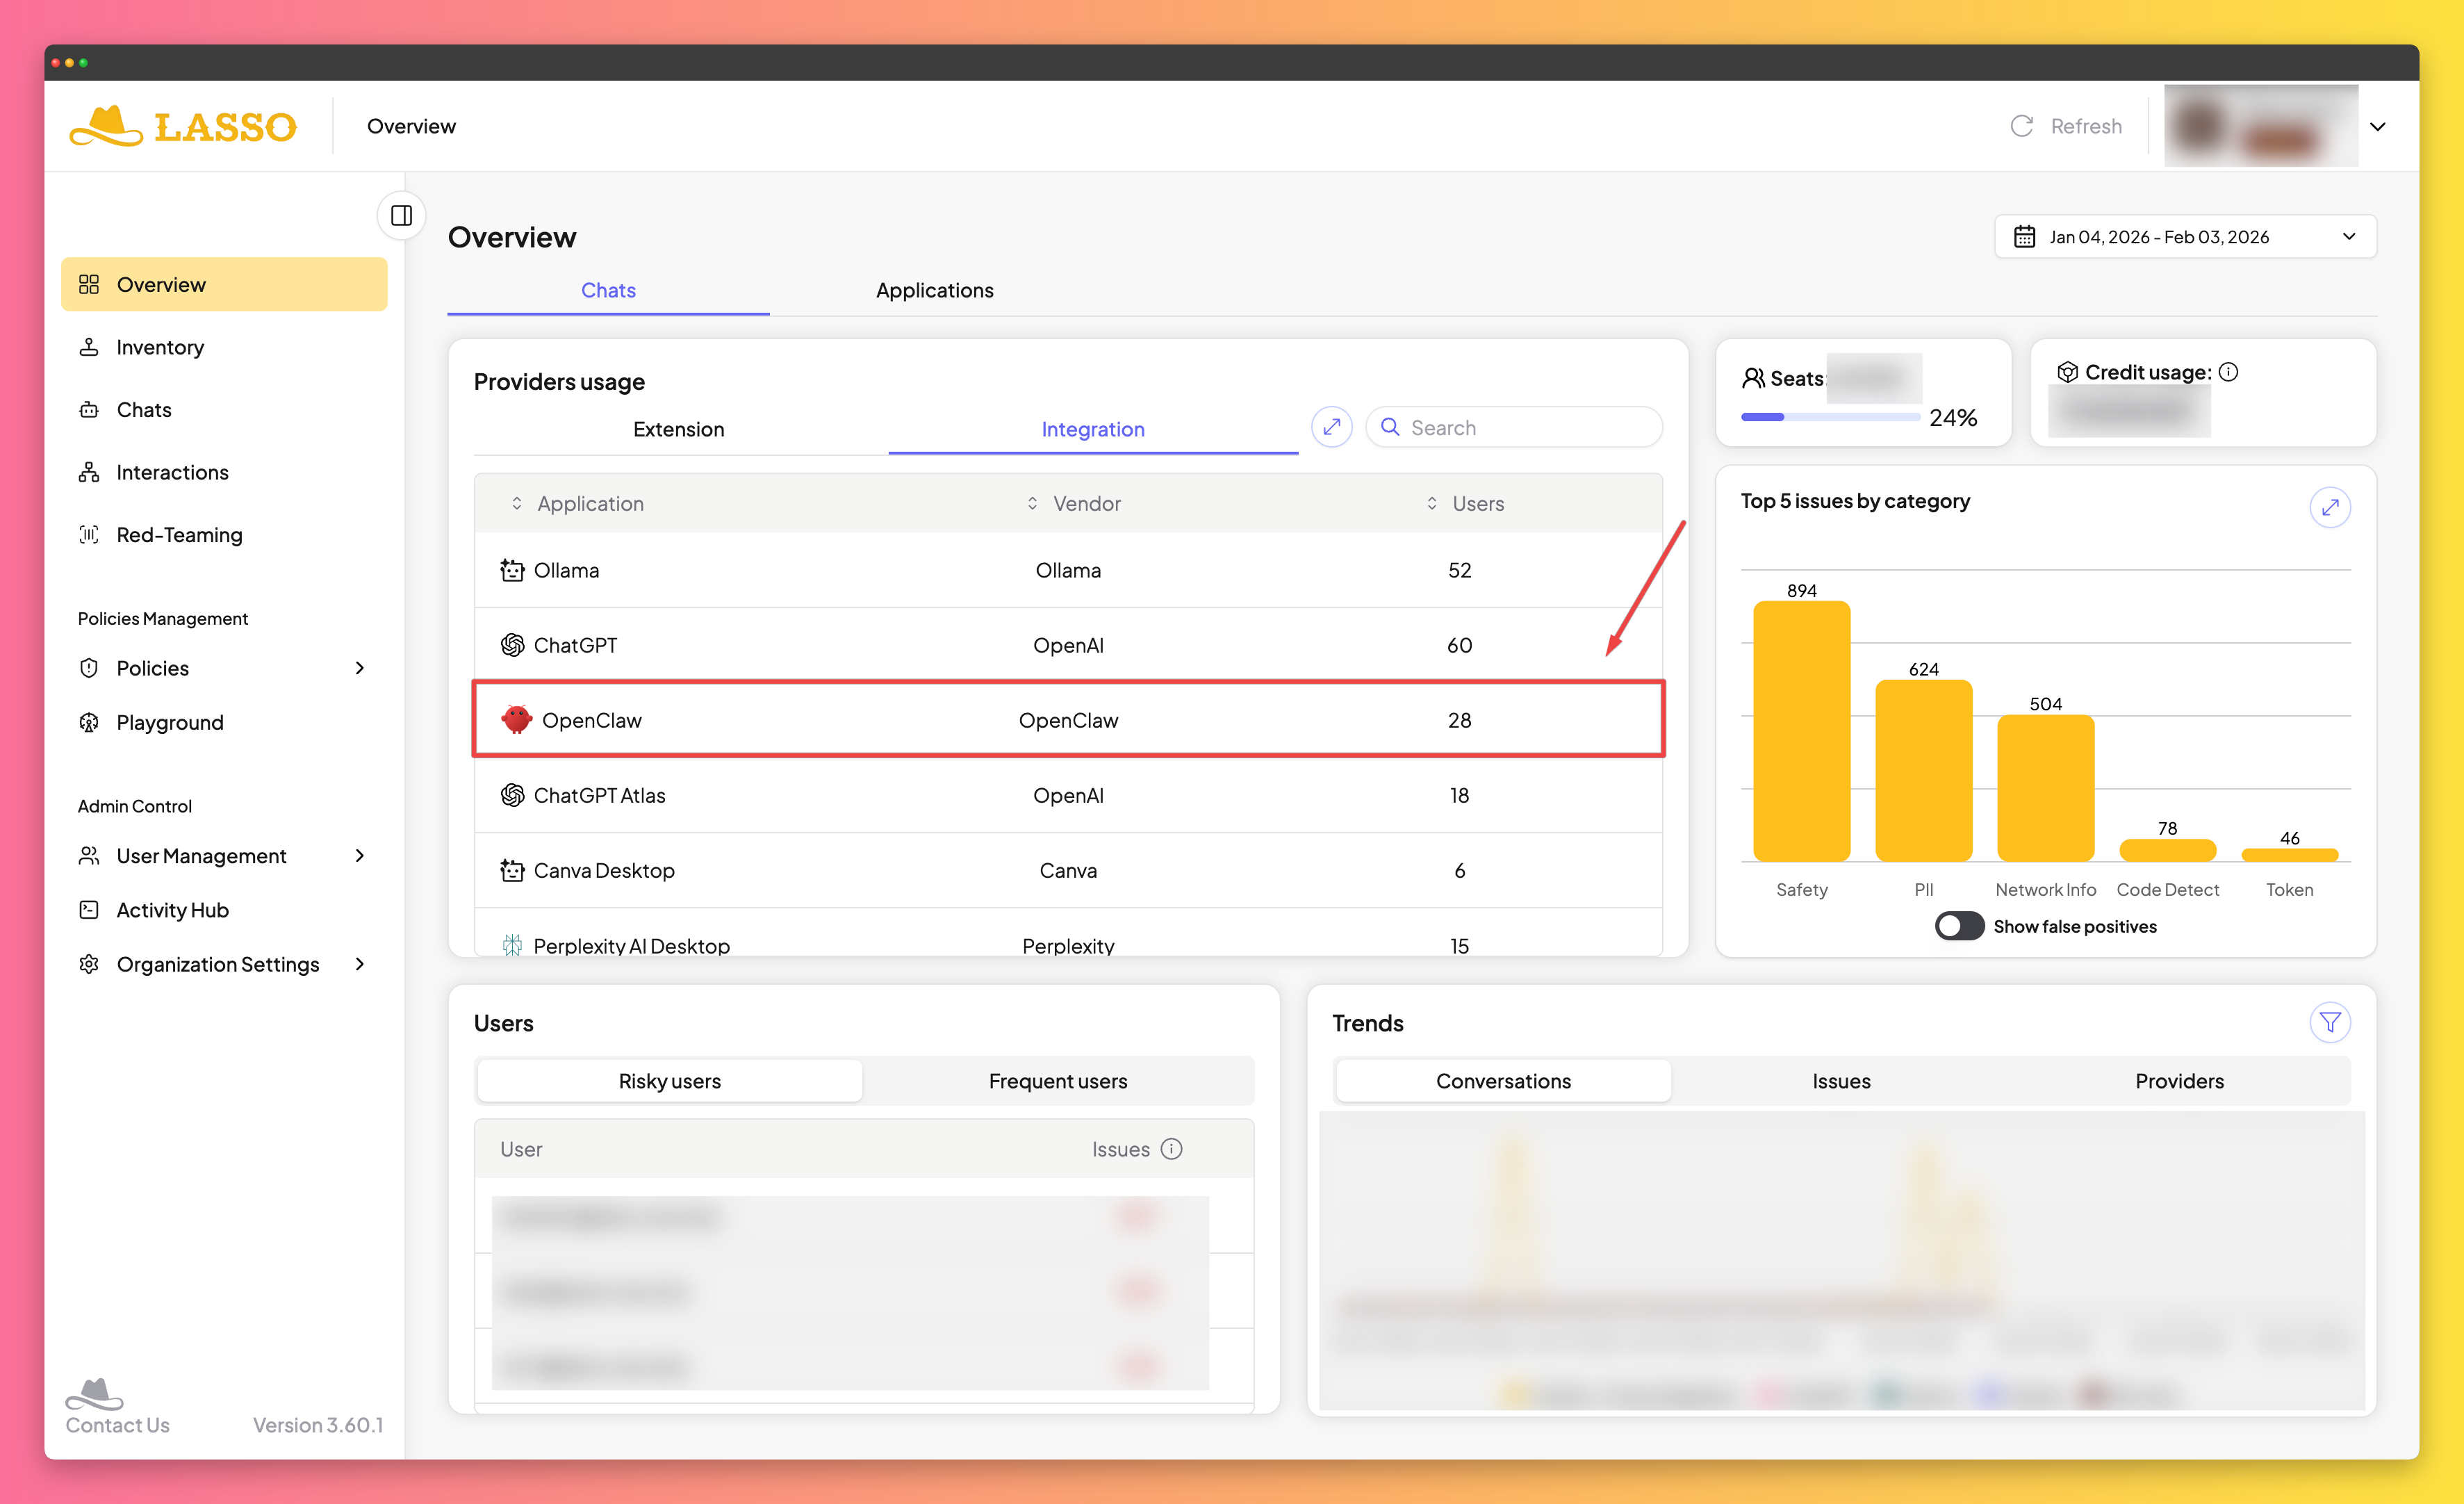Collapse the sidebar panel icon

click(401, 215)
